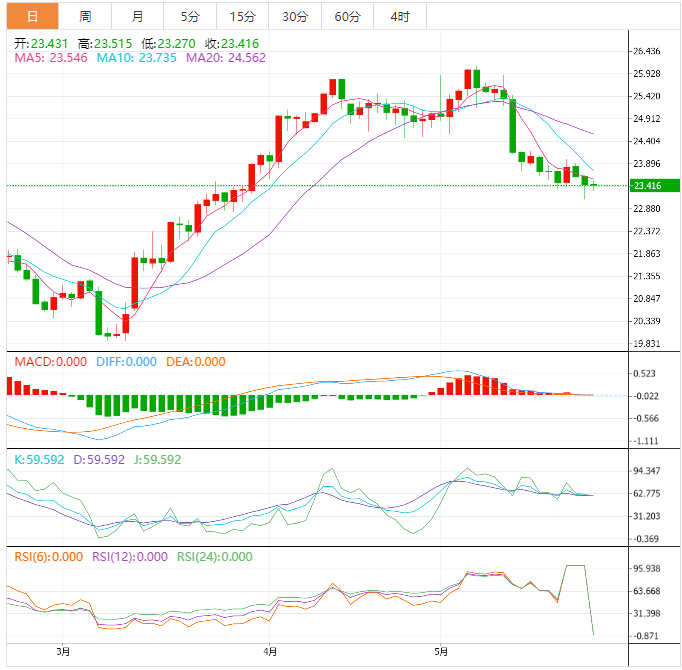This screenshot has width=682, height=670.
Task: Select the 日 (daily) chart tab
Action: [33, 17]
